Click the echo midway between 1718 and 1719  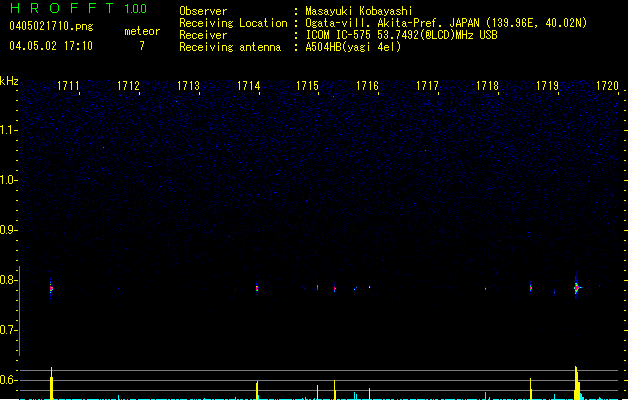(531, 288)
